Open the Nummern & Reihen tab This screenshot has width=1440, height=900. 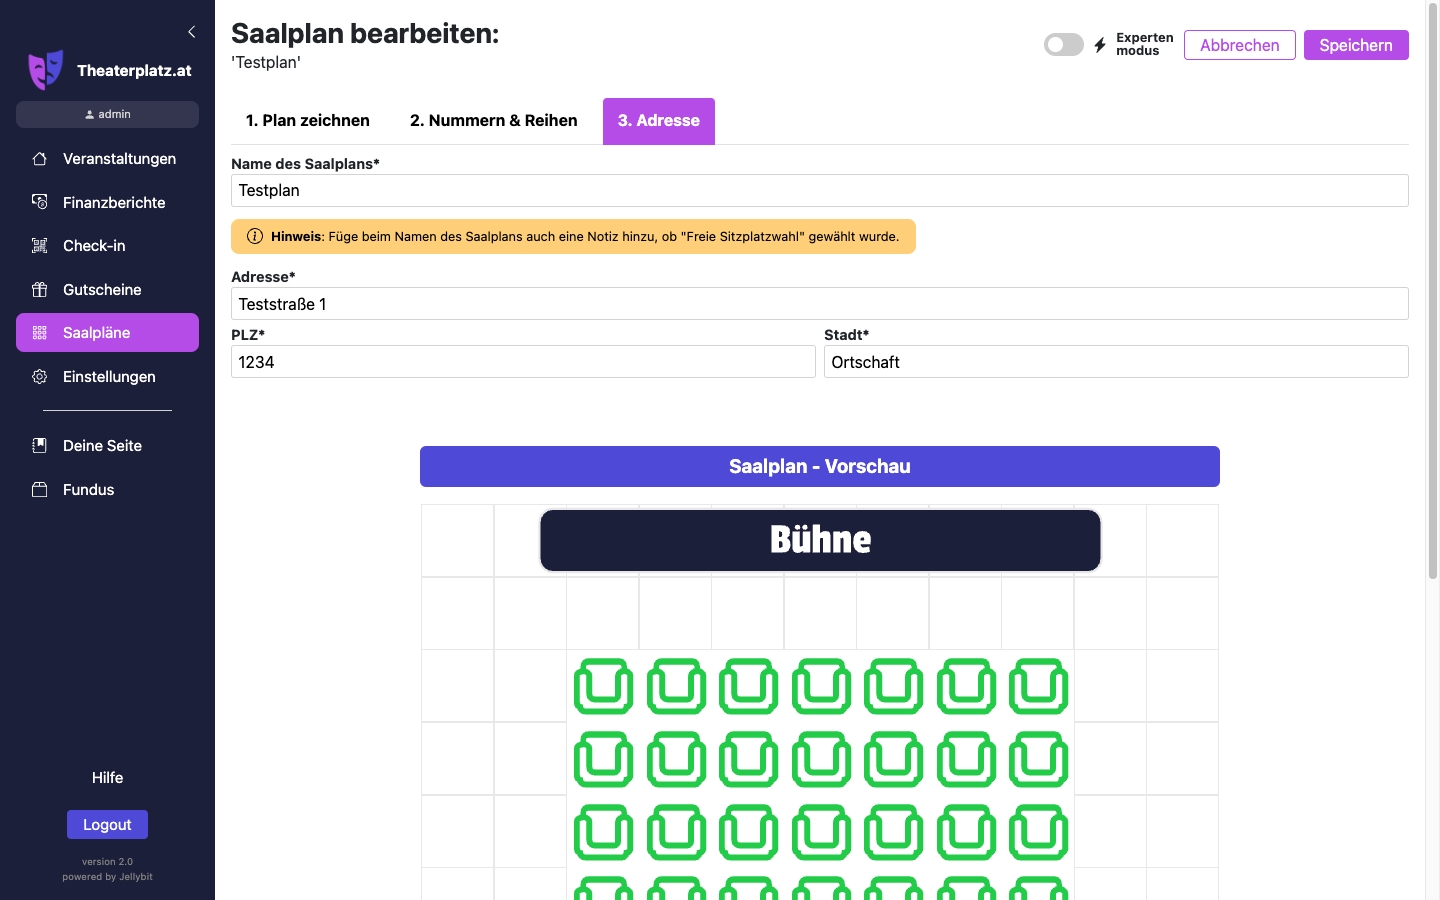click(x=493, y=120)
